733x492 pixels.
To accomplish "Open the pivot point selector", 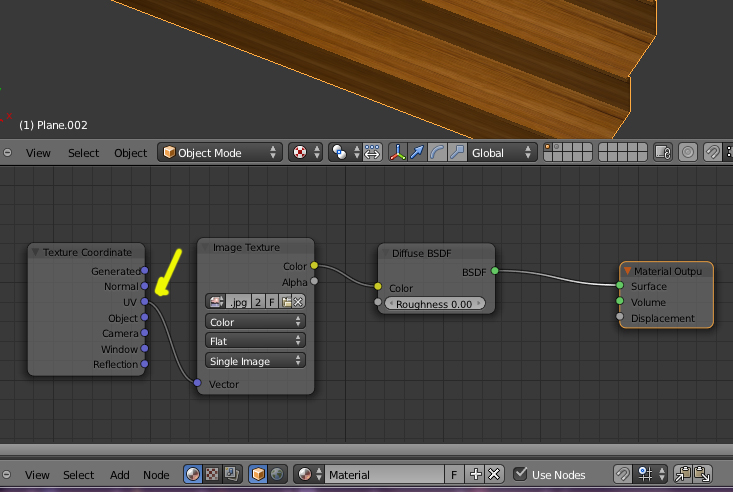I will (345, 152).
